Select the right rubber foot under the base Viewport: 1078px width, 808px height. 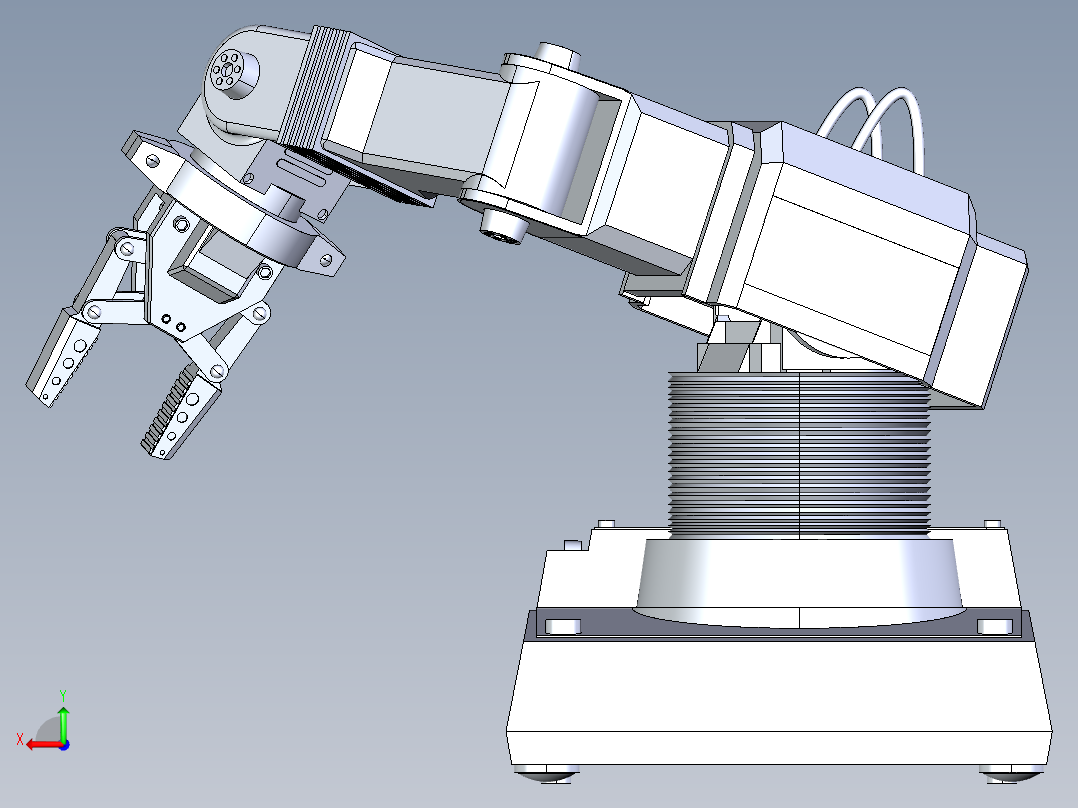tap(1012, 774)
